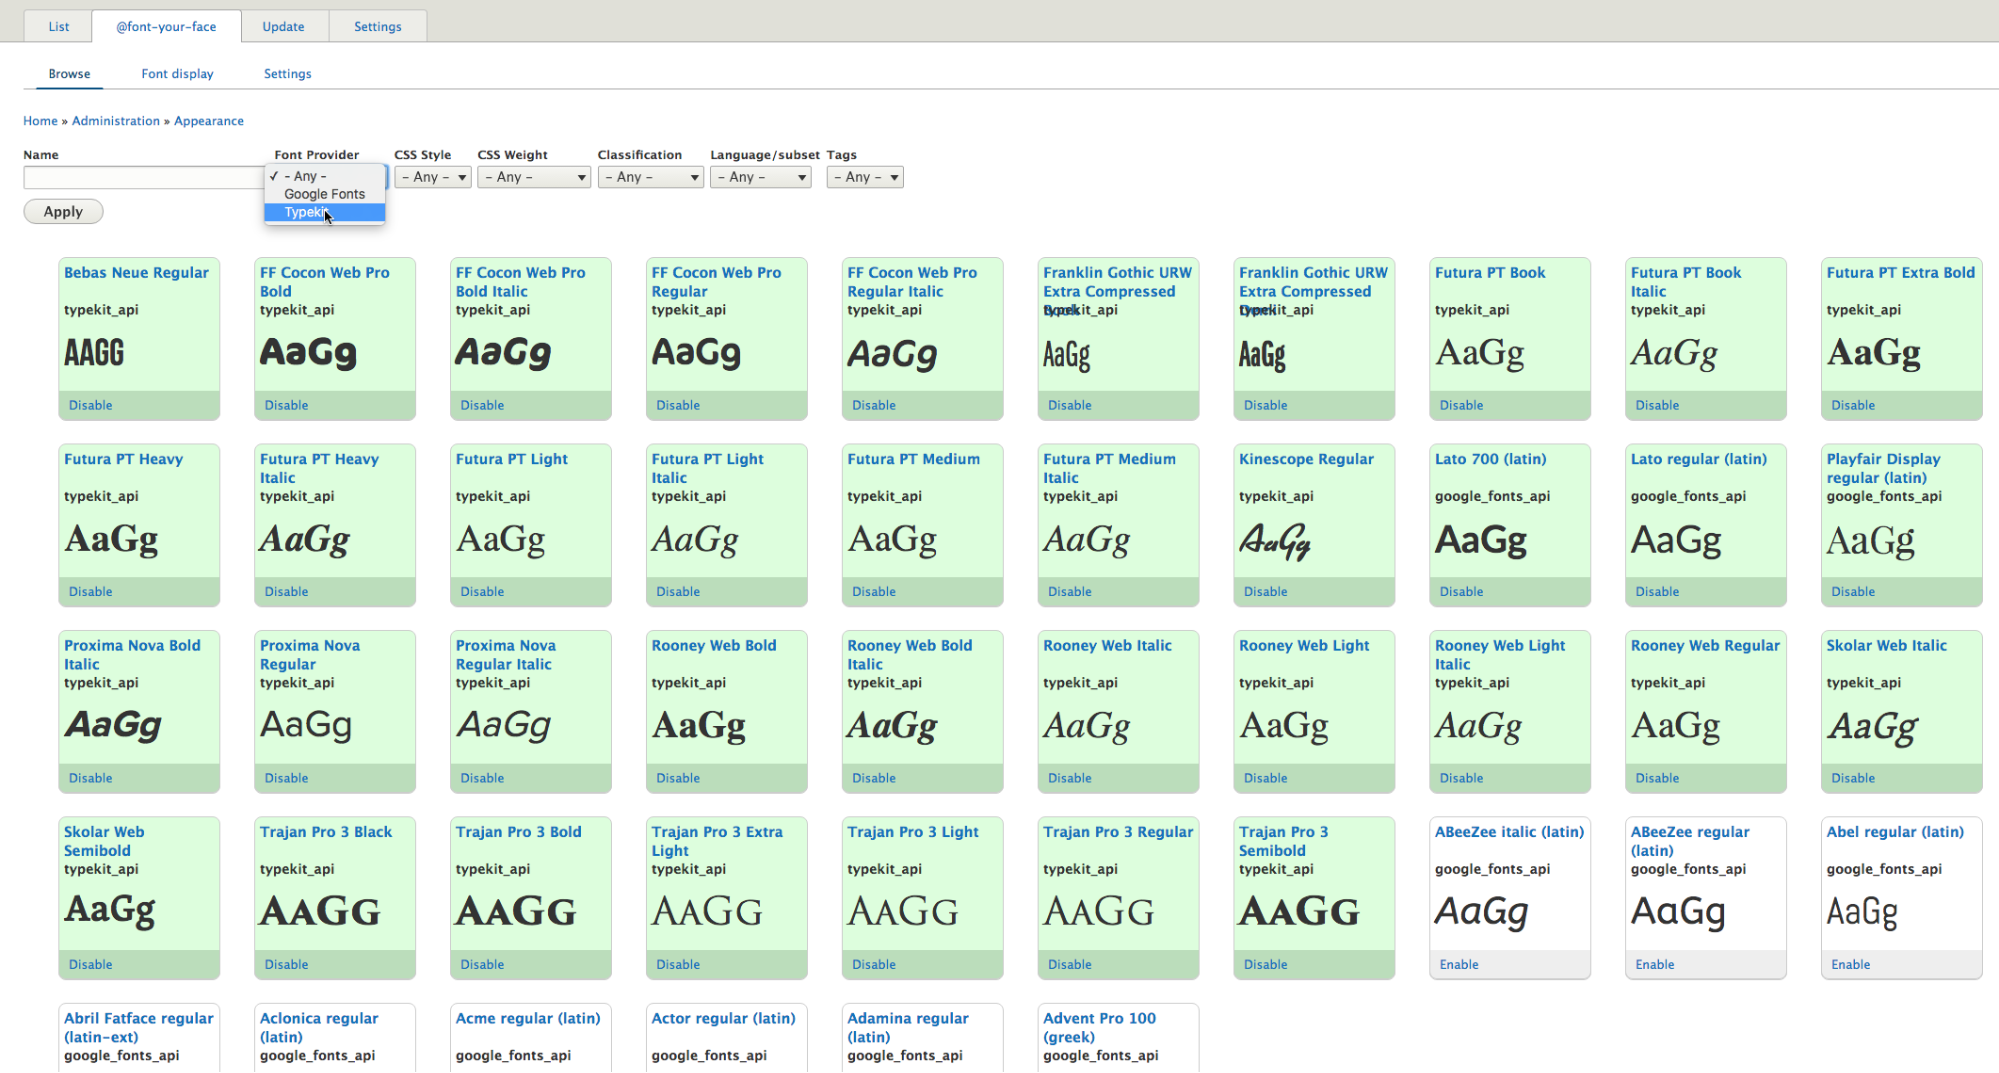Image resolution: width=1999 pixels, height=1073 pixels.
Task: Disable Bebas Neue Regular font
Action: click(x=90, y=405)
